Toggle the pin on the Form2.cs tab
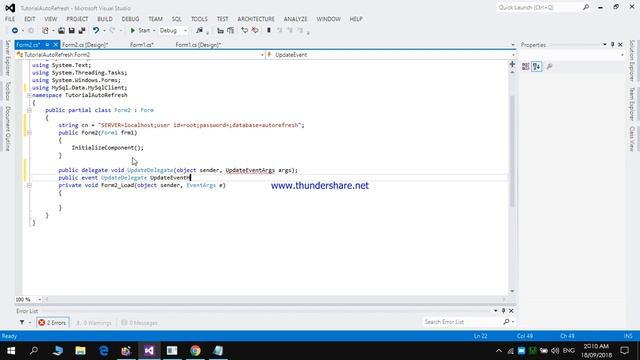 (47, 45)
